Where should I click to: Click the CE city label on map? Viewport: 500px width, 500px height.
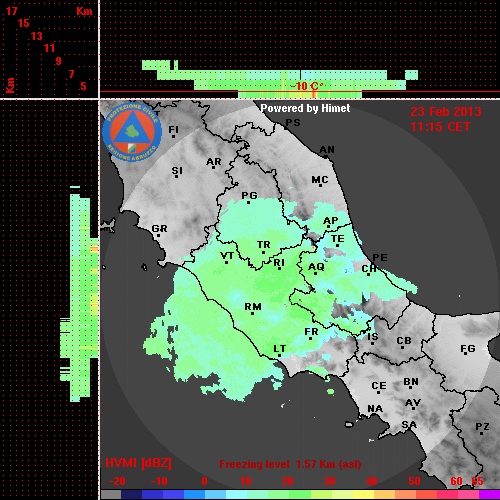coord(379,386)
